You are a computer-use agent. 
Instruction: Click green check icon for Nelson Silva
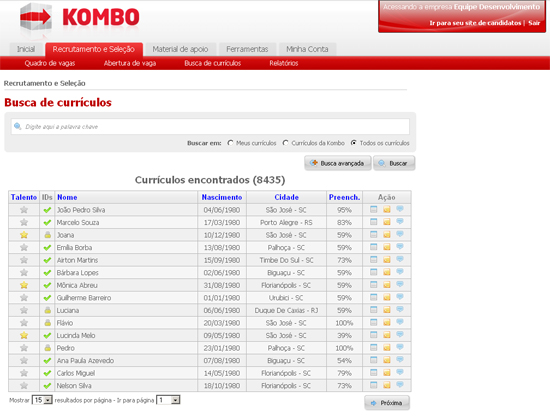coord(47,386)
